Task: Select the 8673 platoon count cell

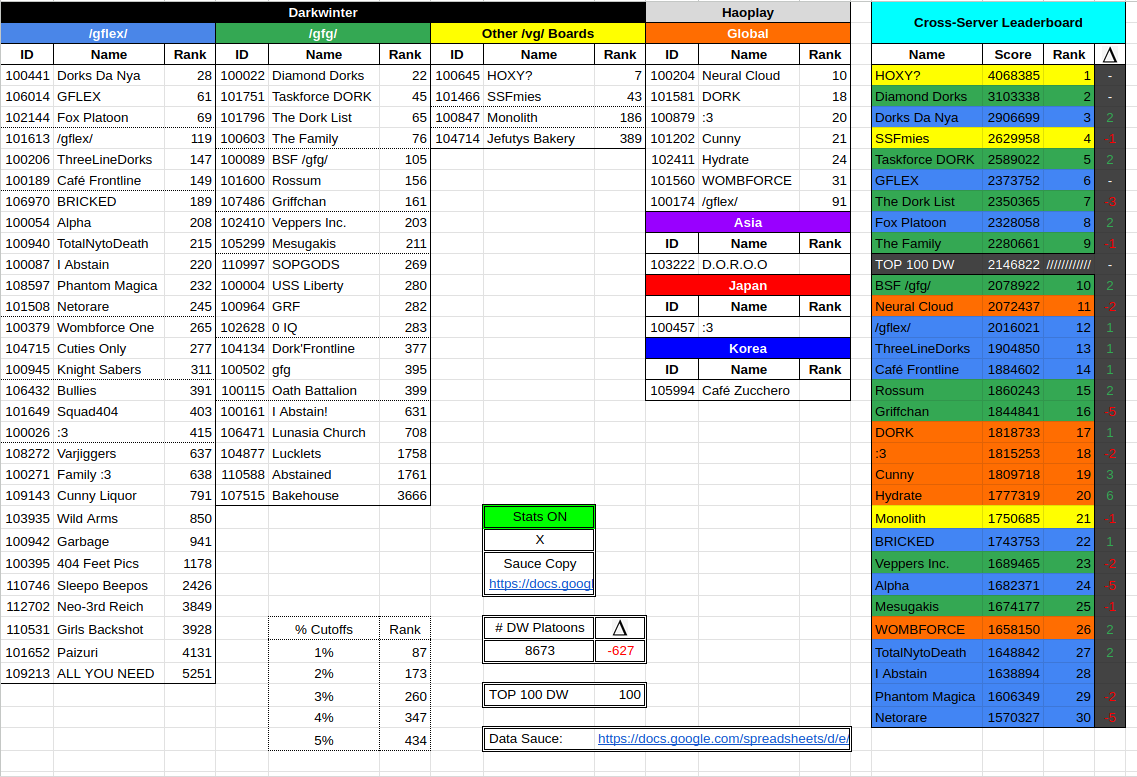Action: [x=539, y=651]
